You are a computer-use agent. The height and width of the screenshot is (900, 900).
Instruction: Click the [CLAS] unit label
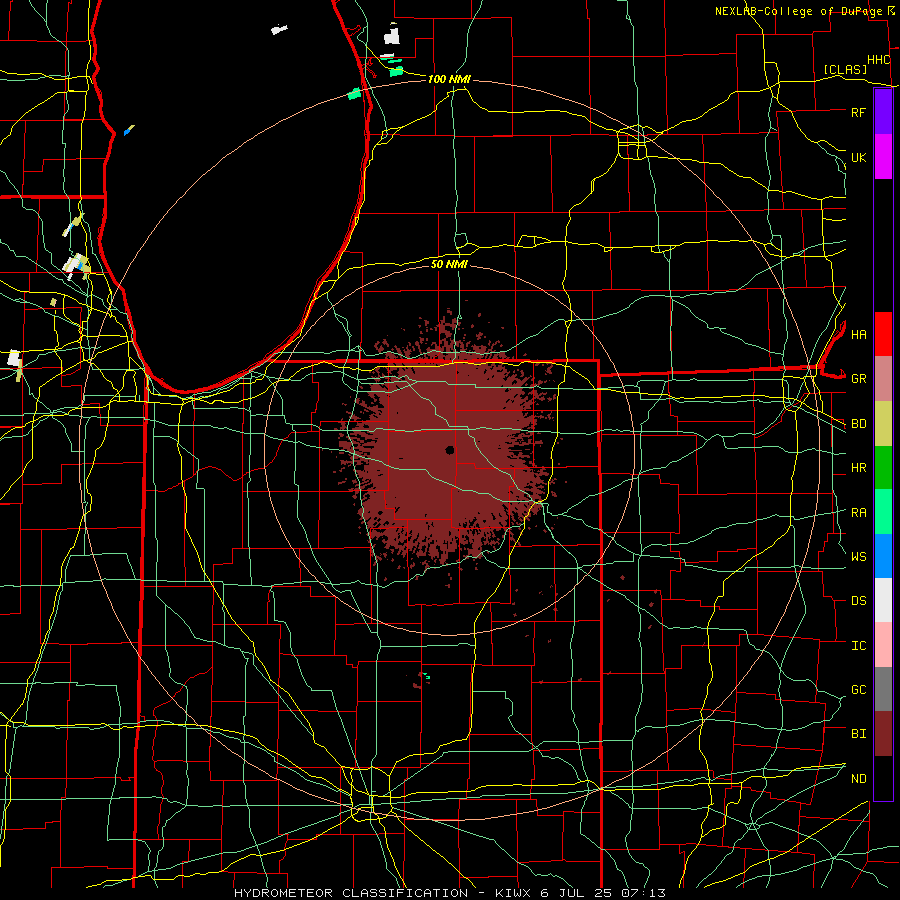click(x=845, y=69)
